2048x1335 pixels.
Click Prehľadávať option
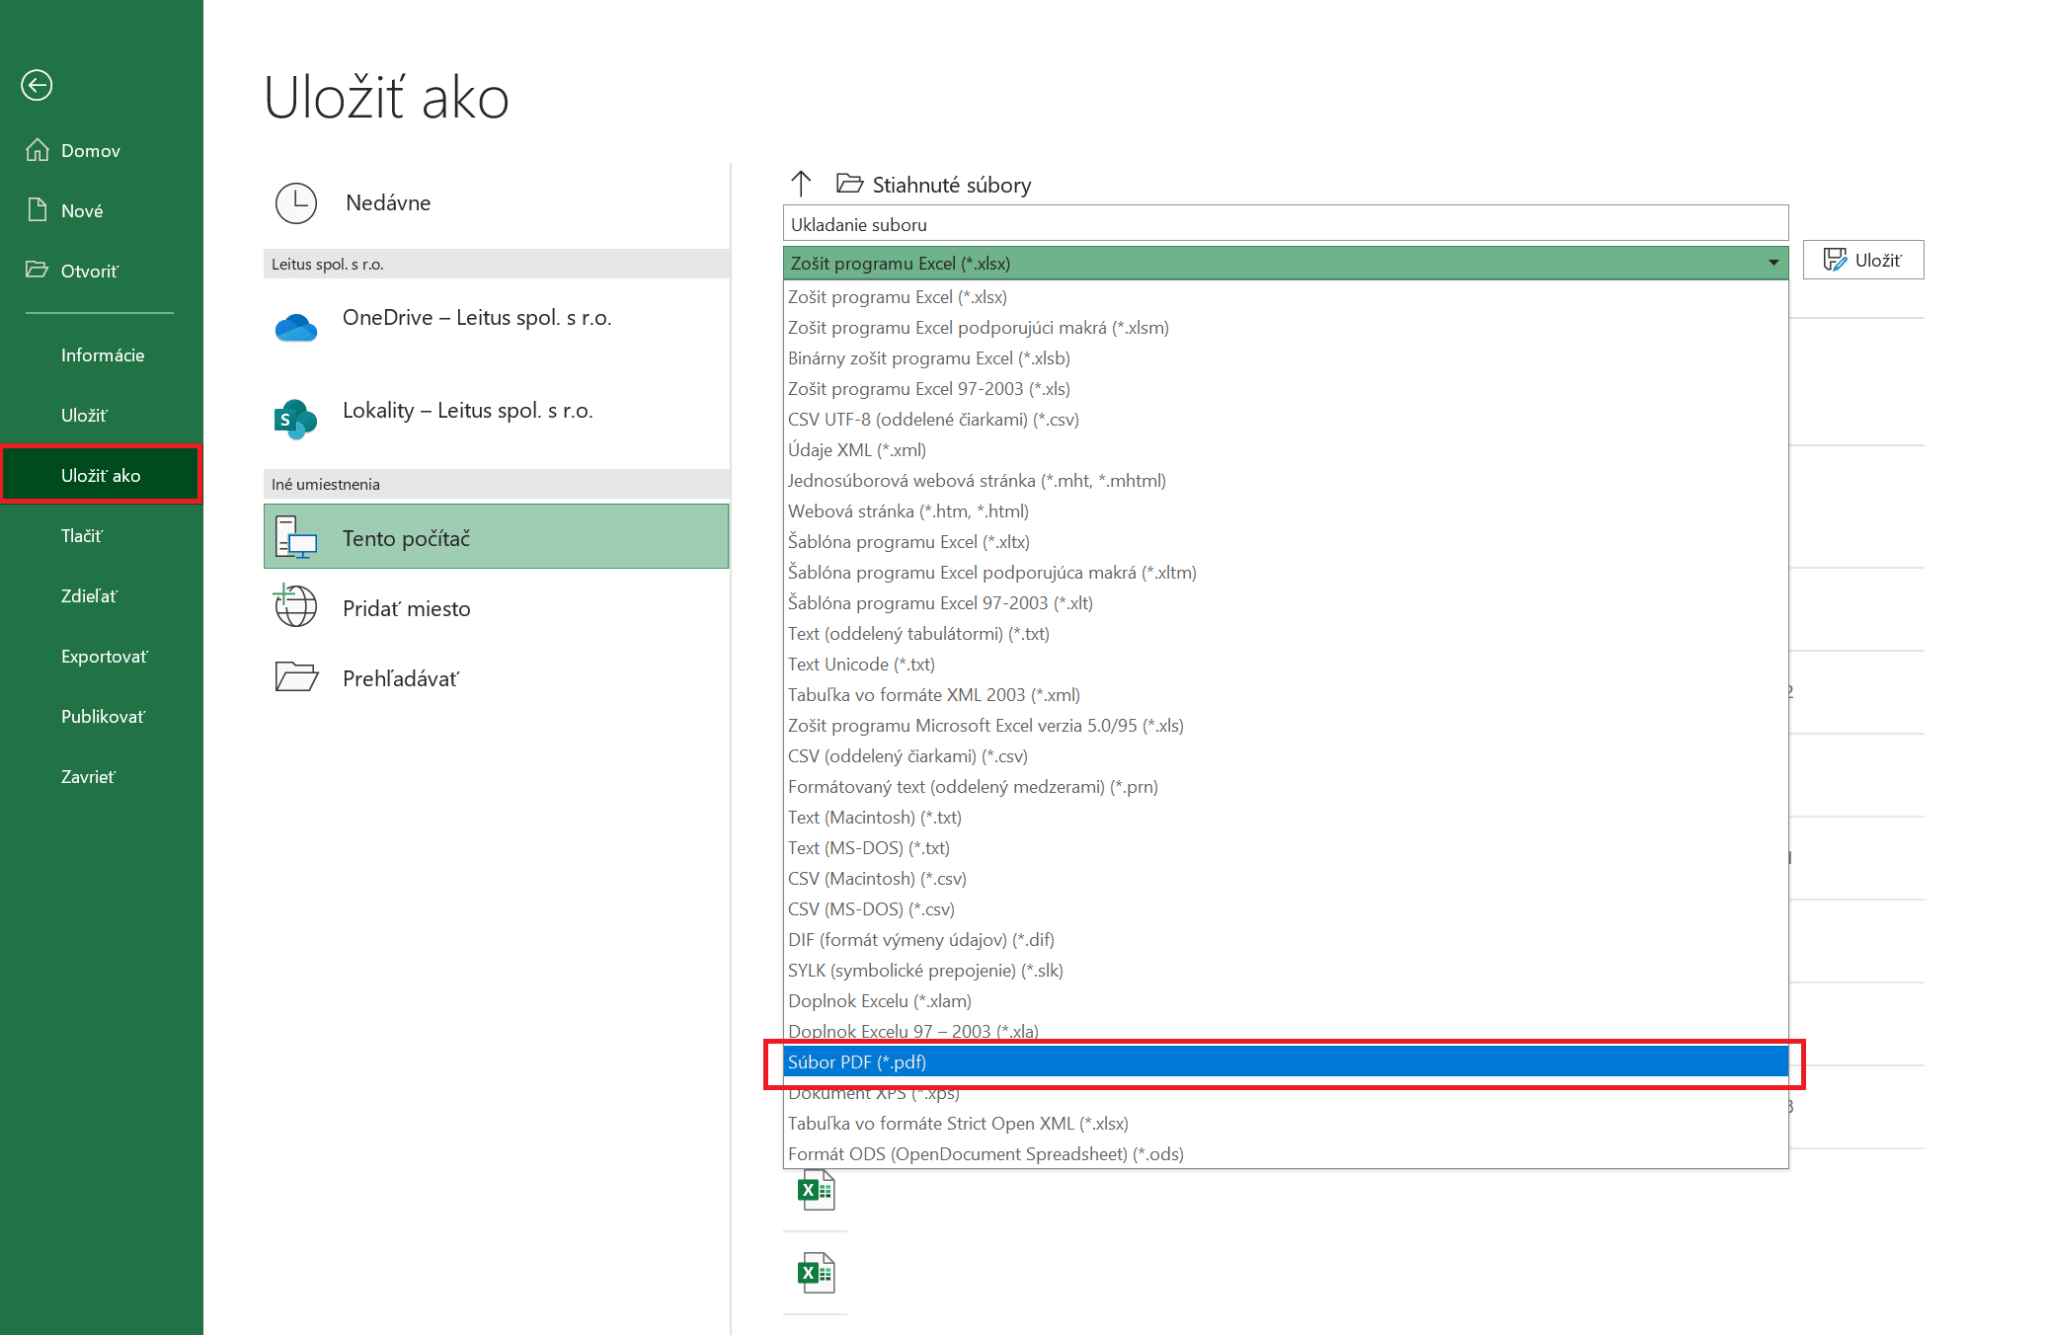pos(496,678)
